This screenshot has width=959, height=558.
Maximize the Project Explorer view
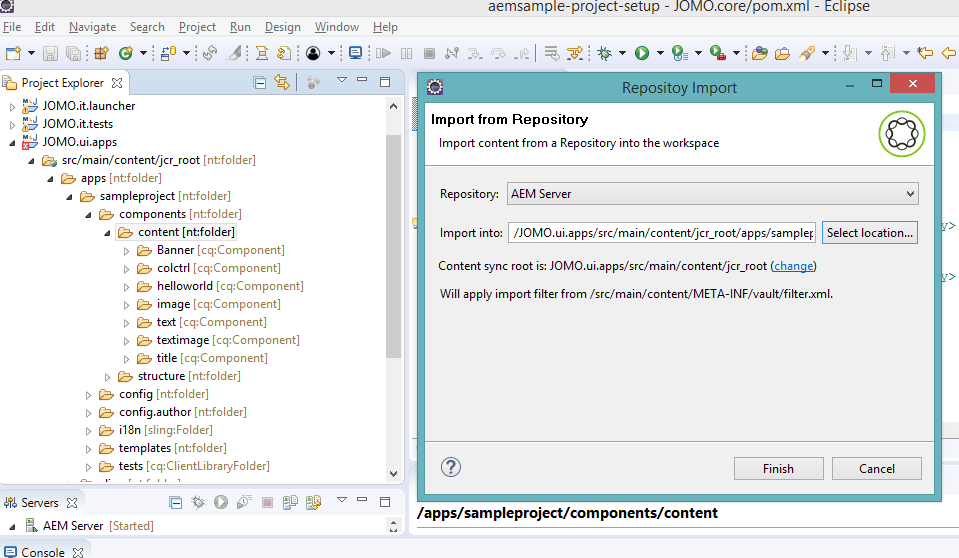(x=385, y=82)
